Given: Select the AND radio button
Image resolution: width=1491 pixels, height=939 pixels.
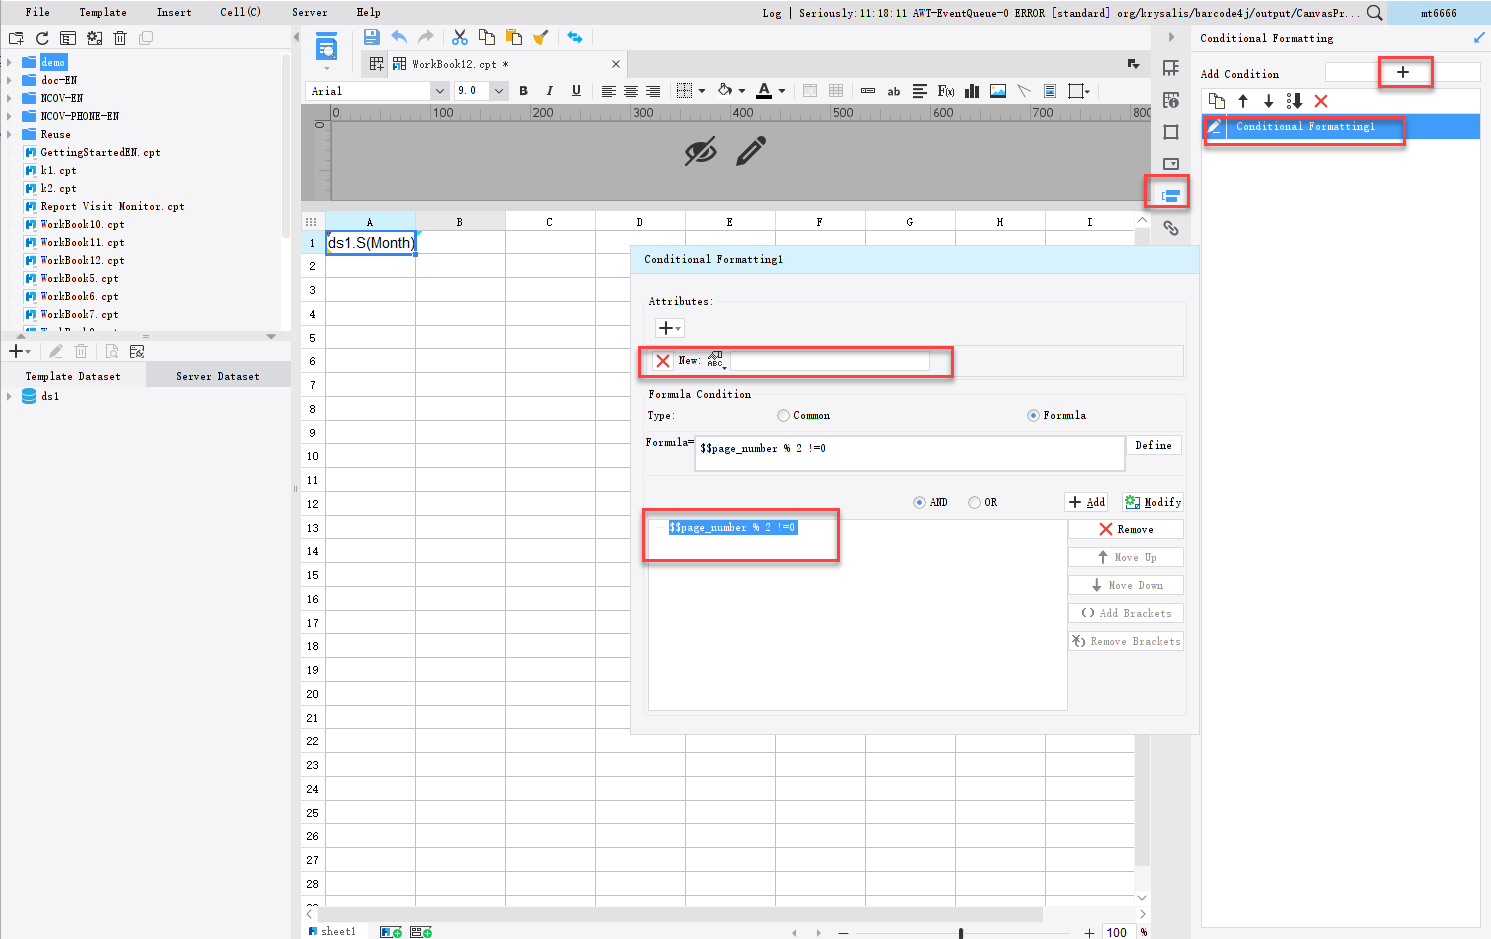Looking at the screenshot, I should point(919,503).
